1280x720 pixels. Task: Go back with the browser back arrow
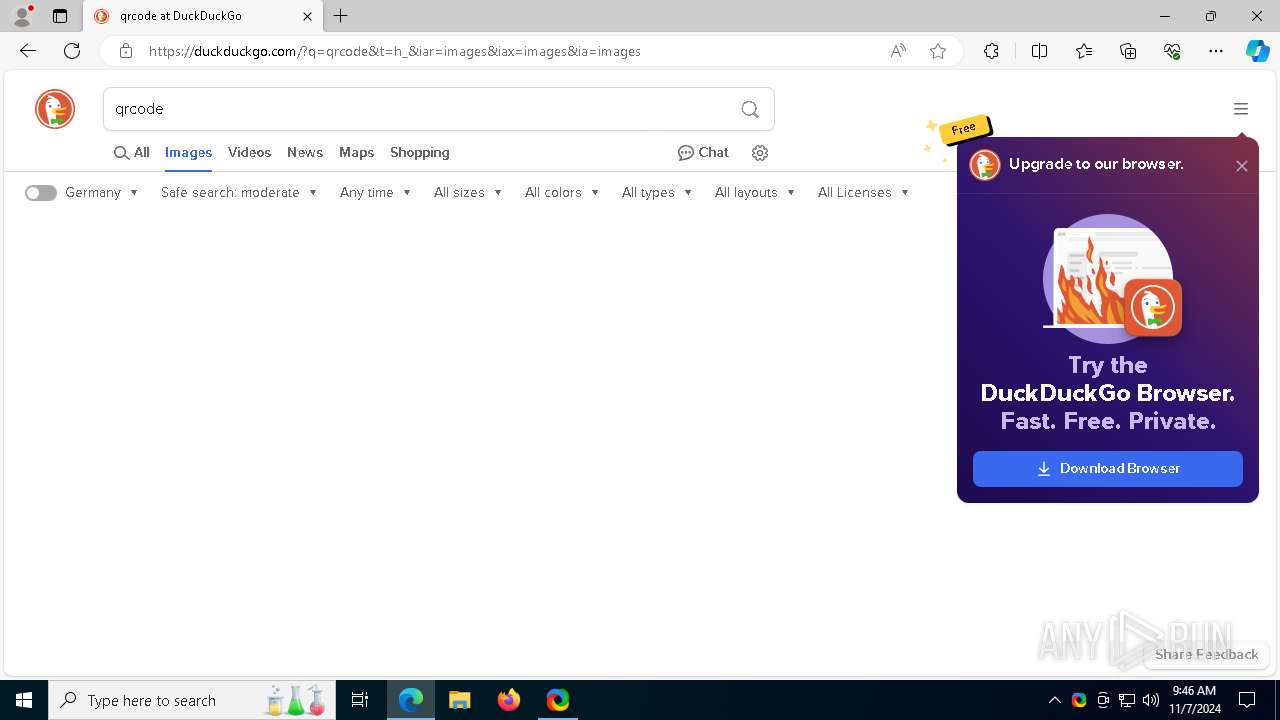pos(28,51)
